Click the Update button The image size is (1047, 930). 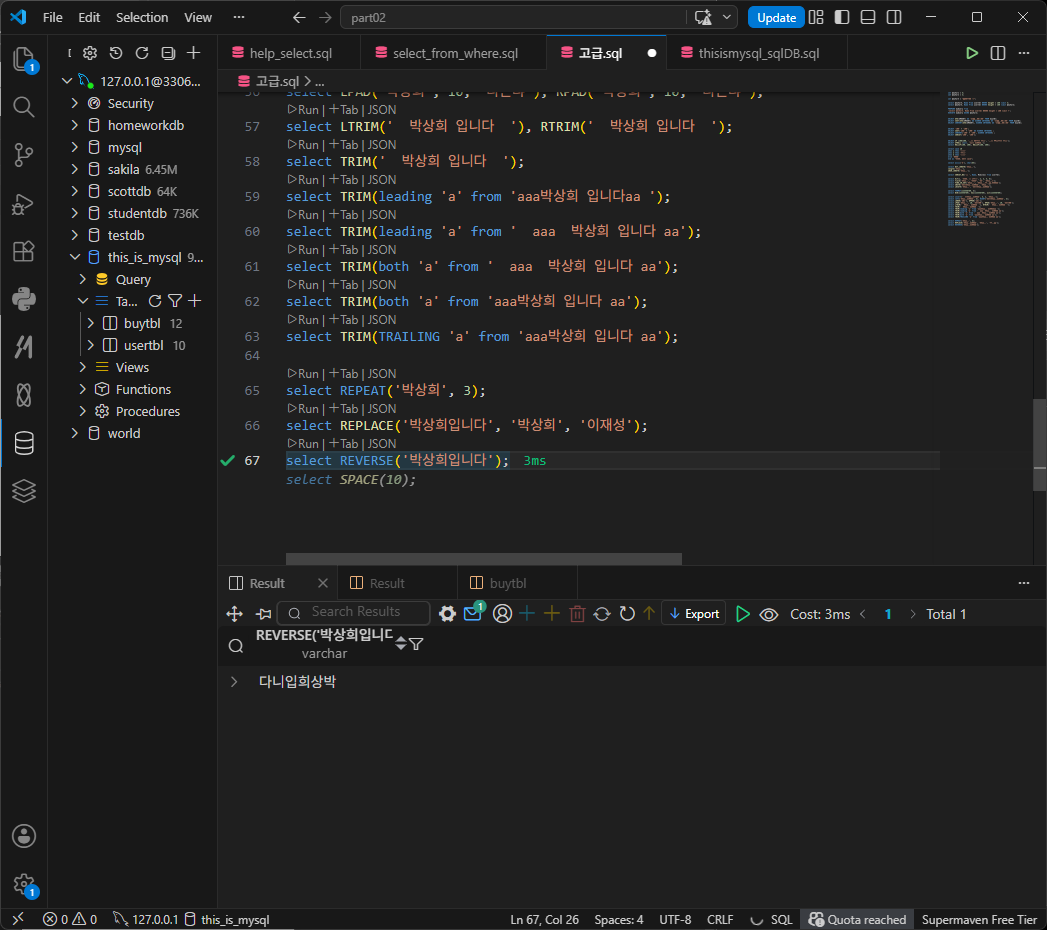(x=776, y=17)
